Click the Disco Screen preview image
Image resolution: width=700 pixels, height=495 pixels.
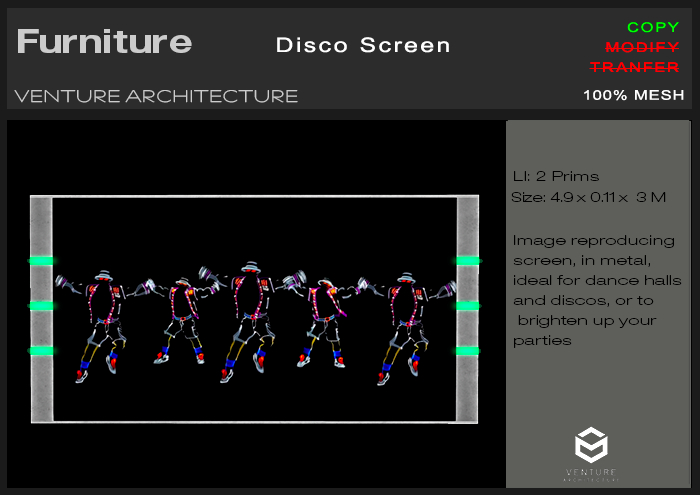254,309
